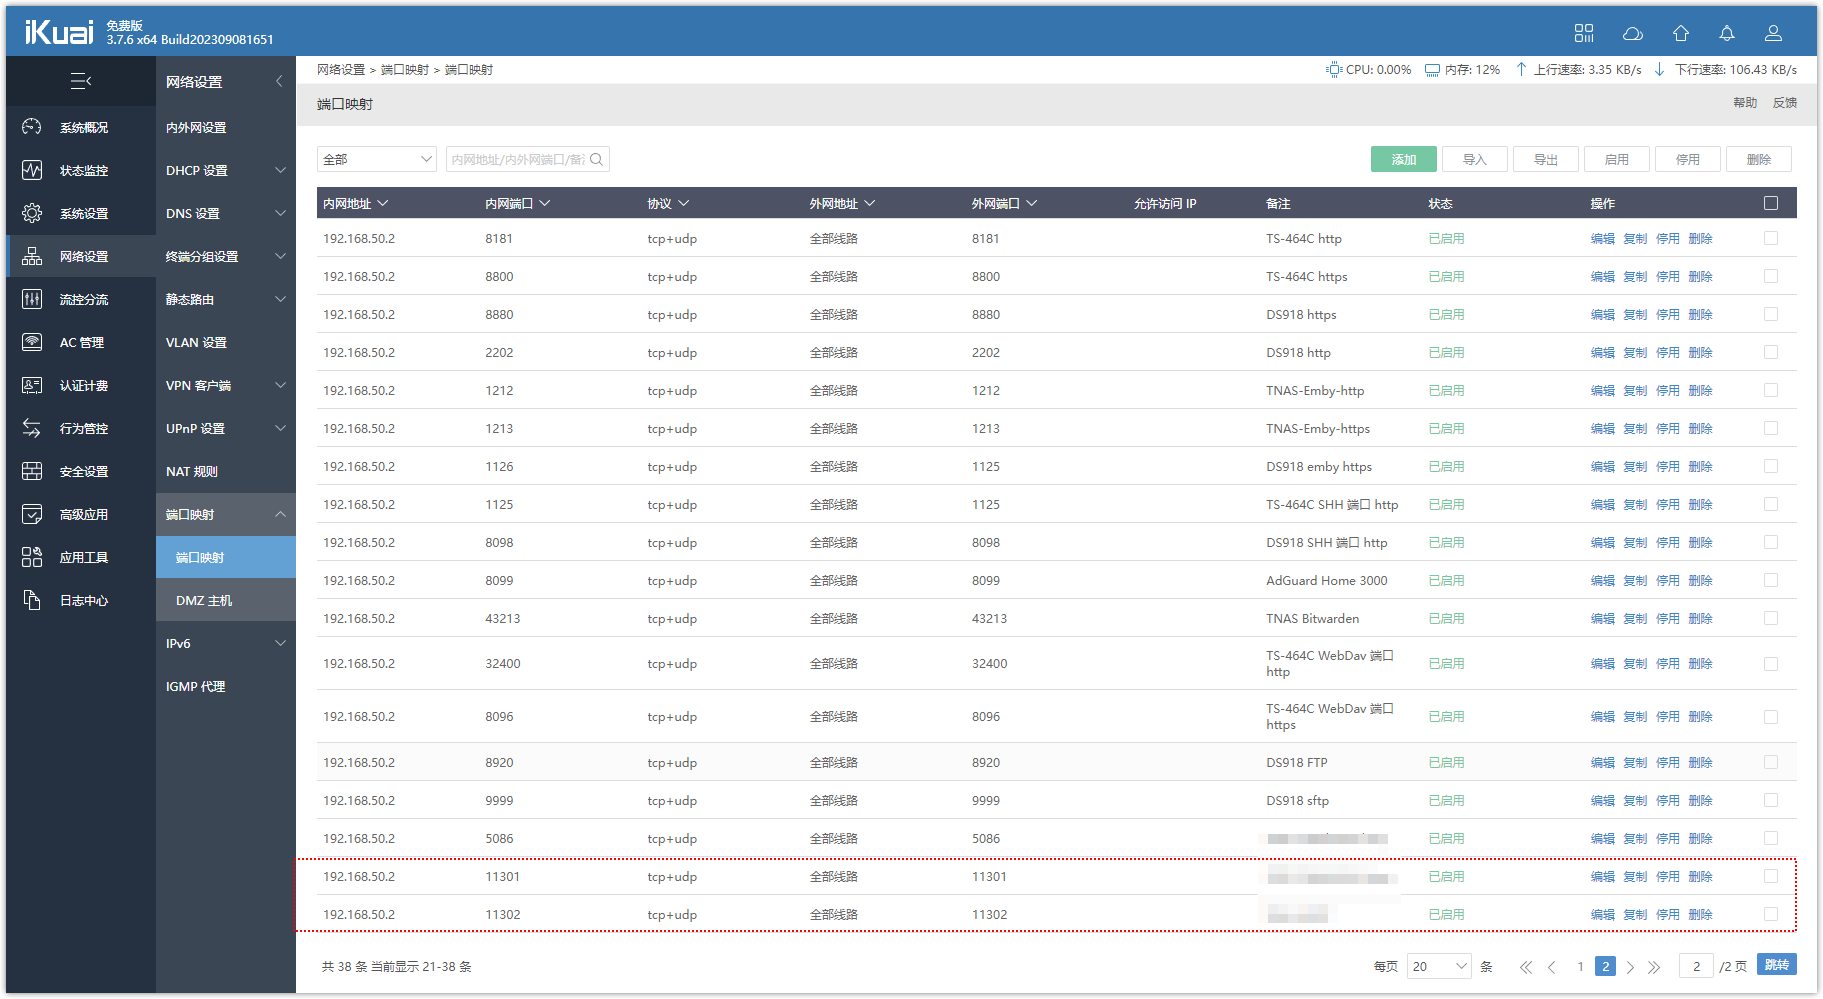Check the TNAS-Emby-http row checkbox
This screenshot has width=1823, height=999.
point(1771,390)
